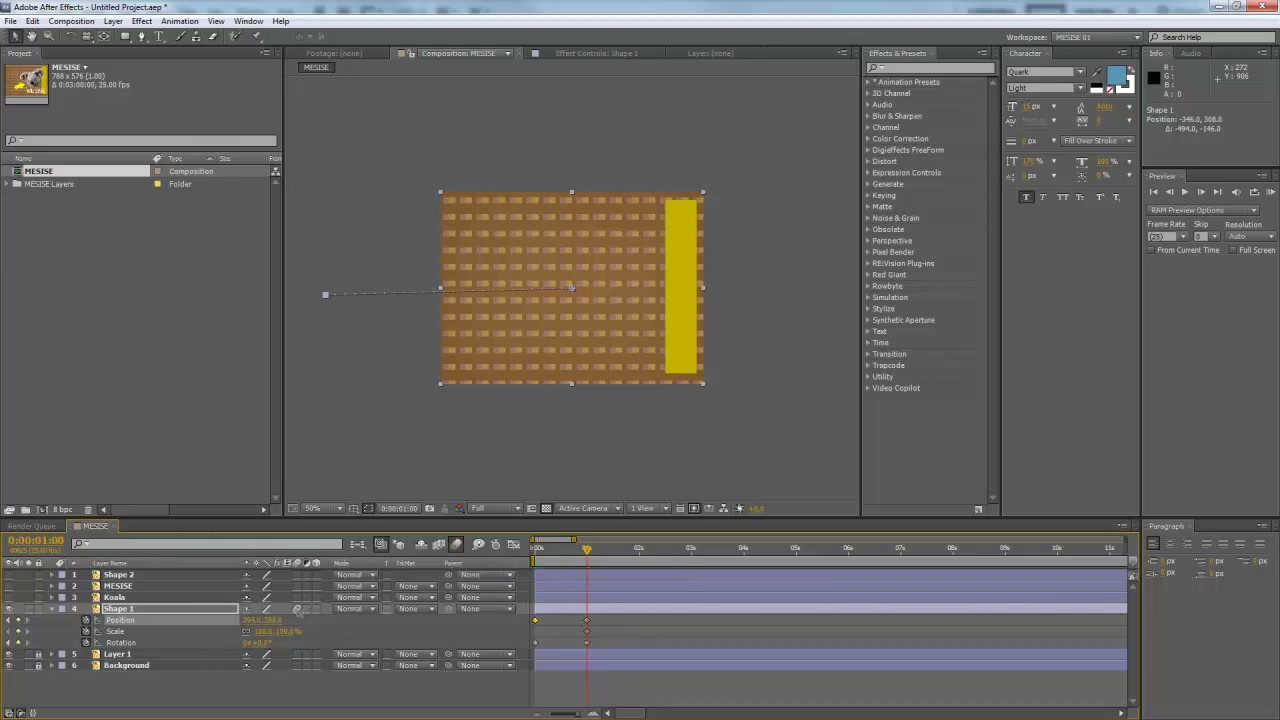Open the Workspace dropdown
The height and width of the screenshot is (720, 1280).
coord(1096,37)
